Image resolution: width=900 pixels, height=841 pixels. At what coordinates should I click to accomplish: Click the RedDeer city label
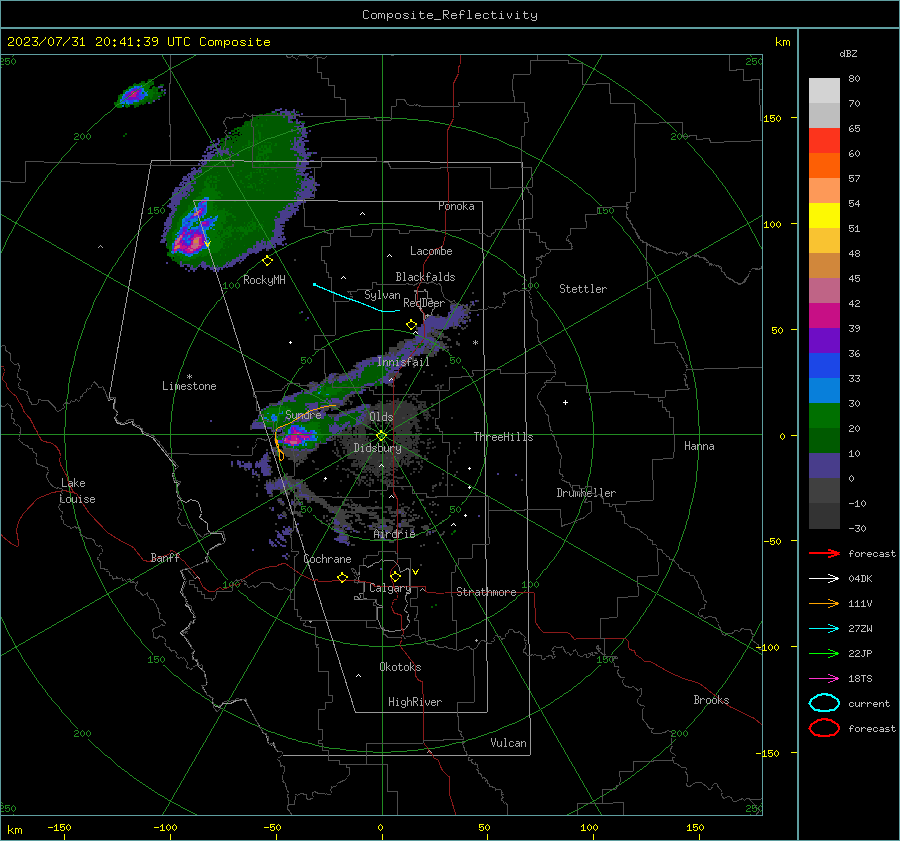point(424,303)
